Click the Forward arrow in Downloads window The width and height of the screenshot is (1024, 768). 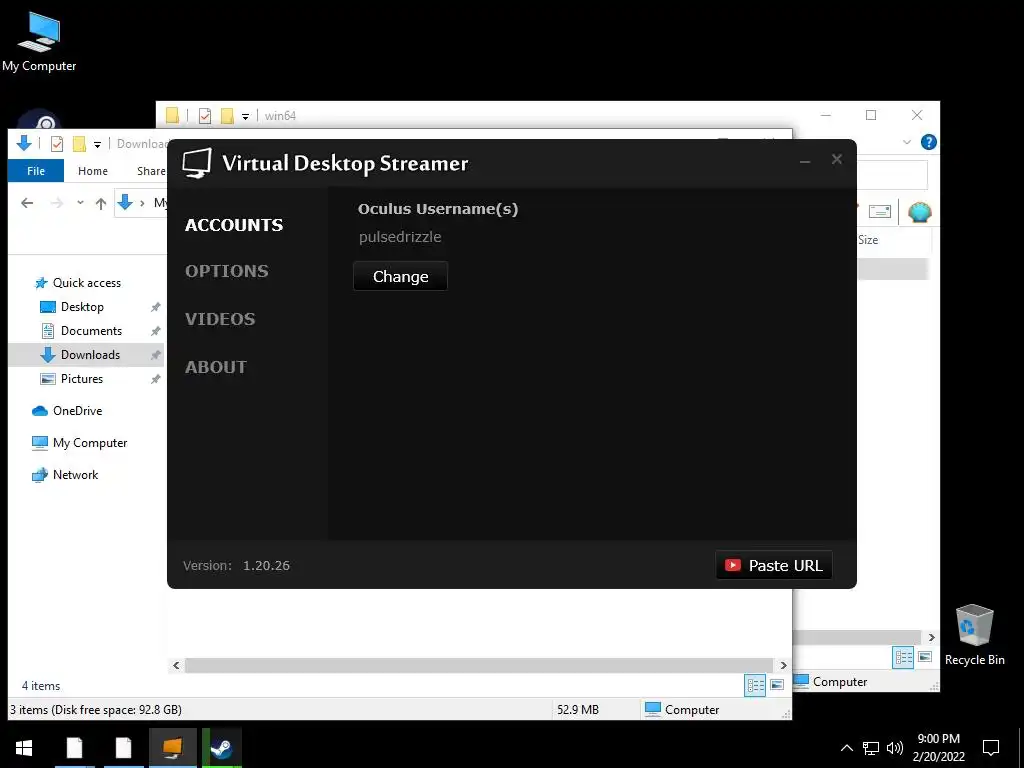[57, 203]
